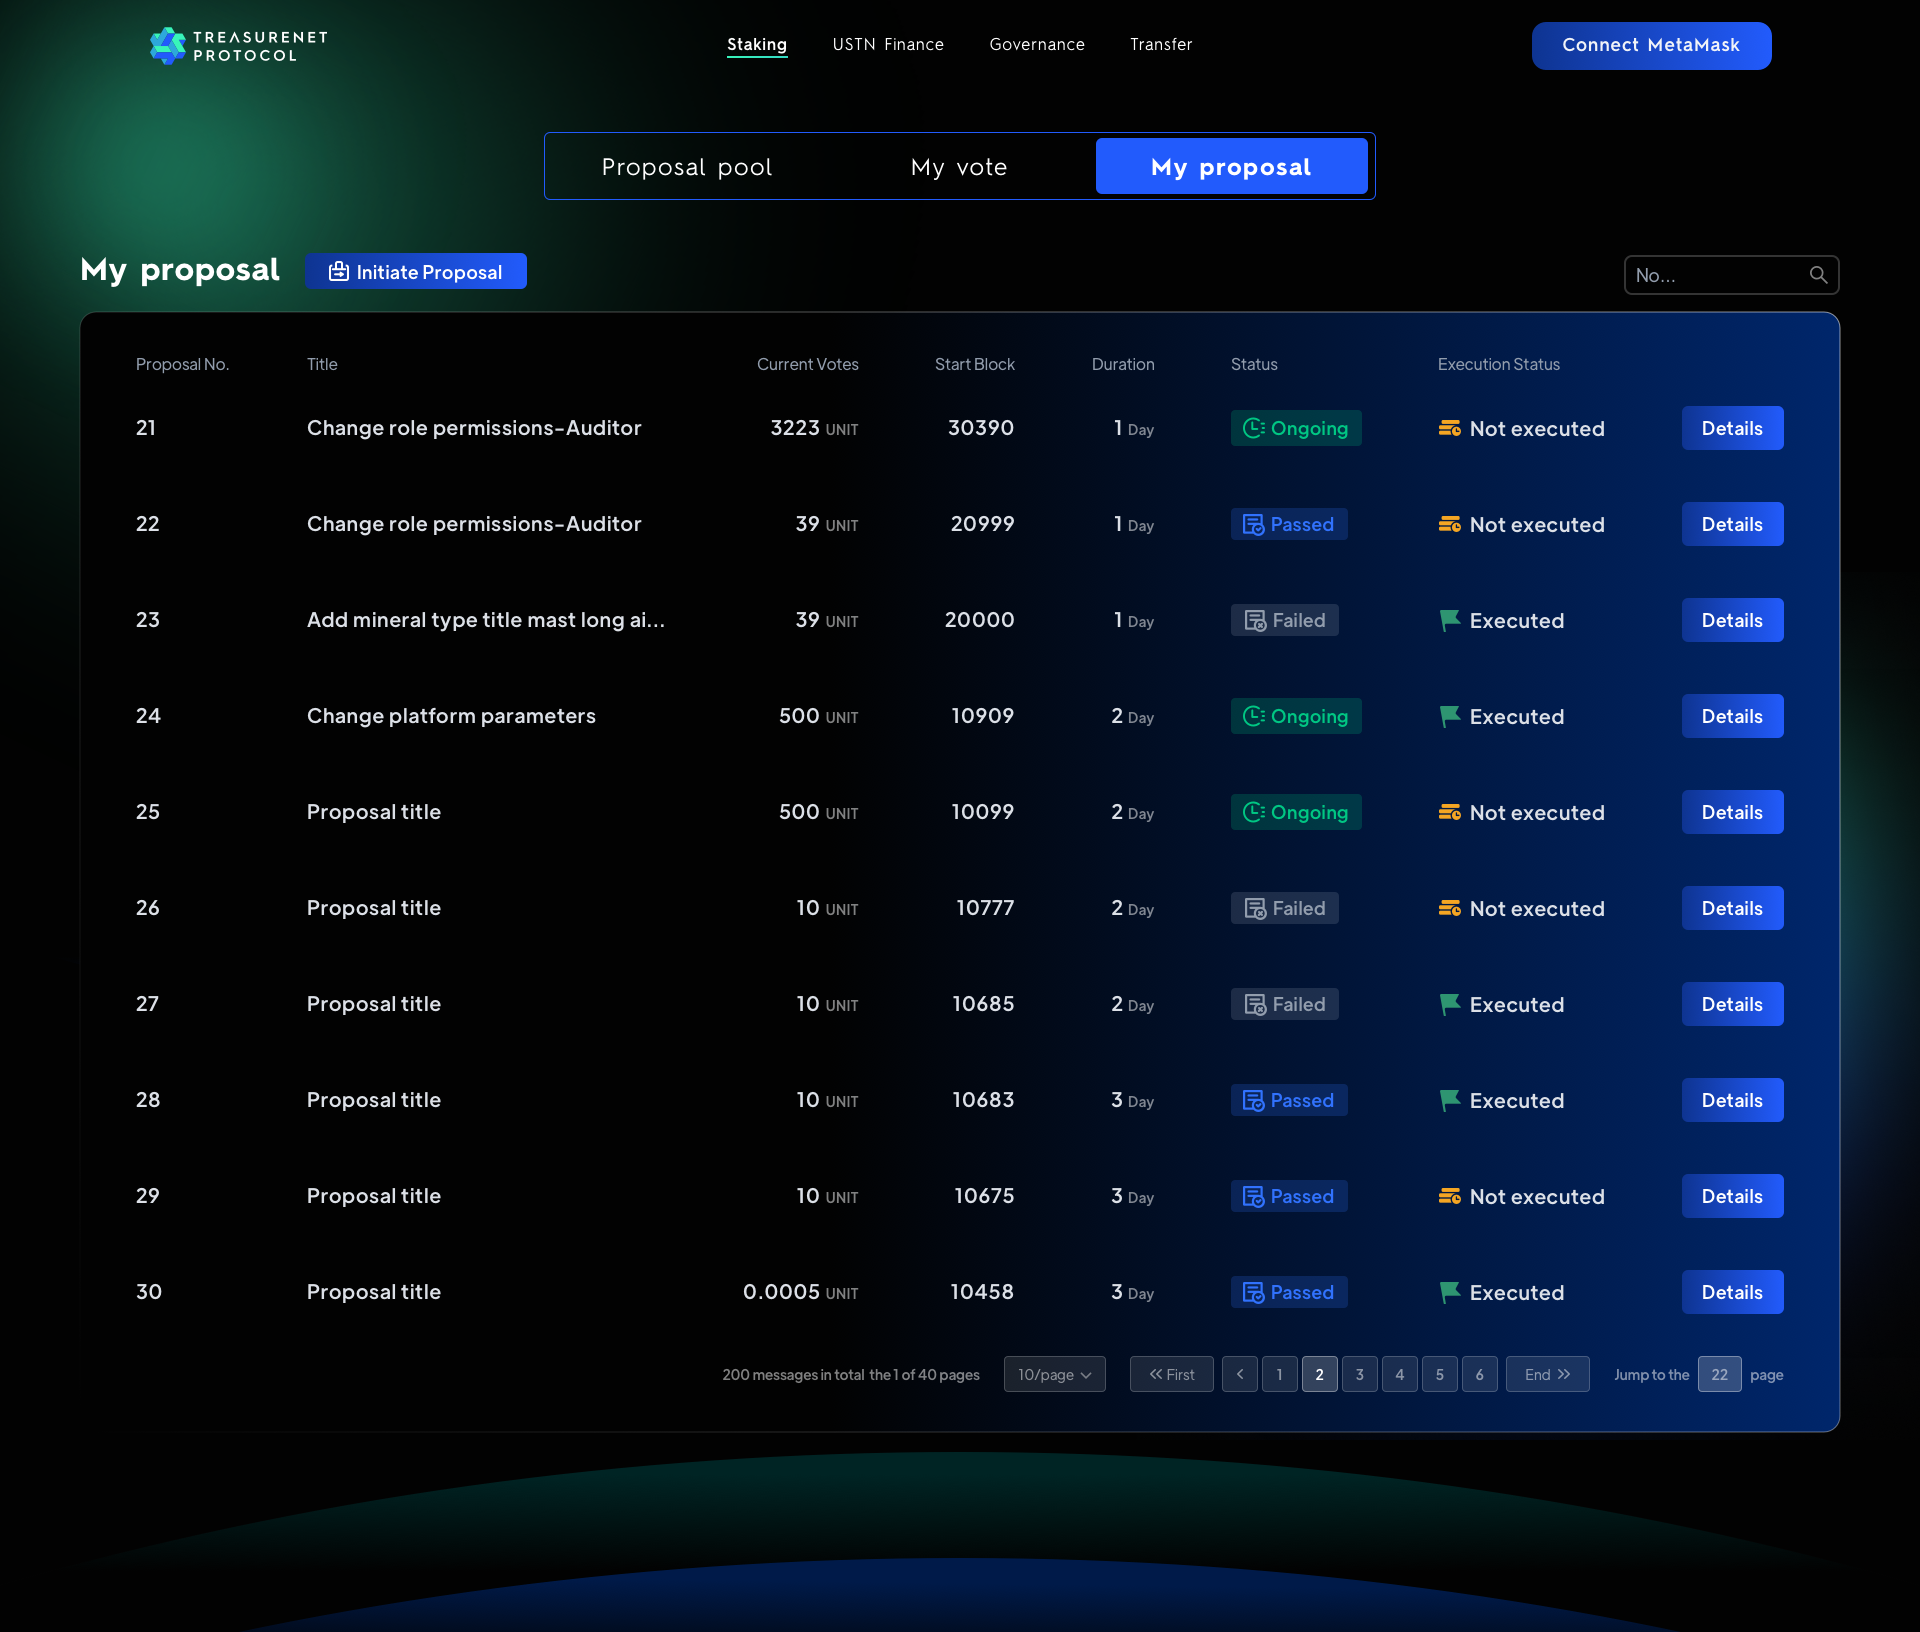Click the 'Start Block' column header
This screenshot has height=1632, width=1920.
click(975, 364)
